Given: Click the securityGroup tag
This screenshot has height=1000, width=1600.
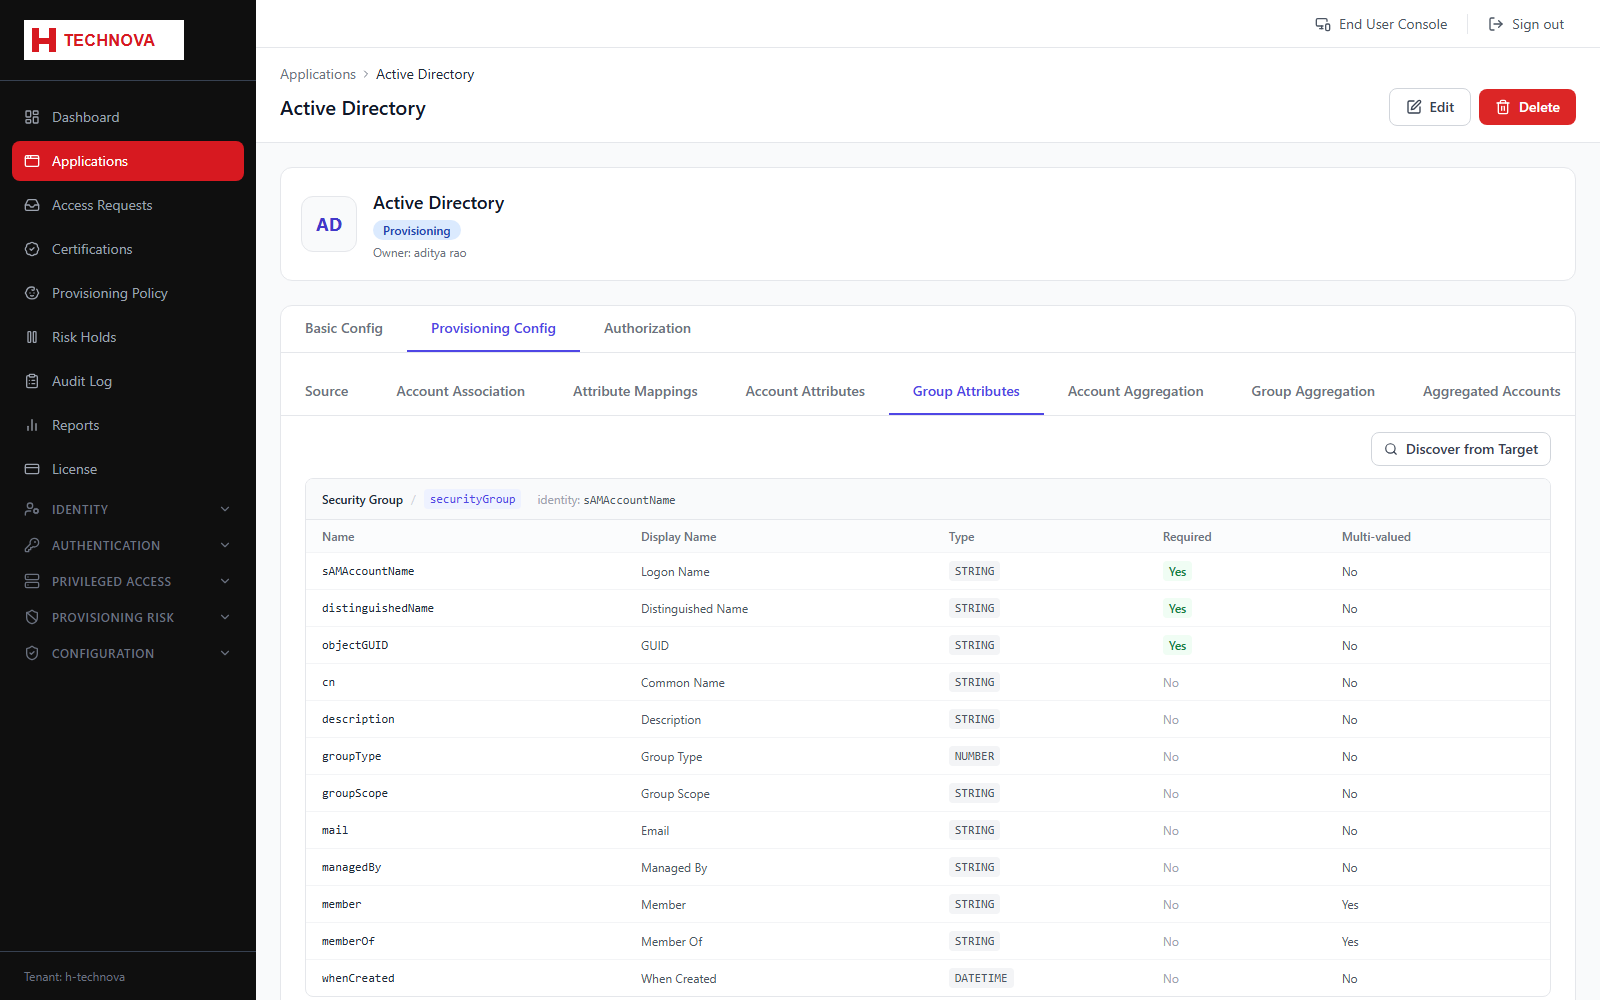Looking at the screenshot, I should 473,499.
